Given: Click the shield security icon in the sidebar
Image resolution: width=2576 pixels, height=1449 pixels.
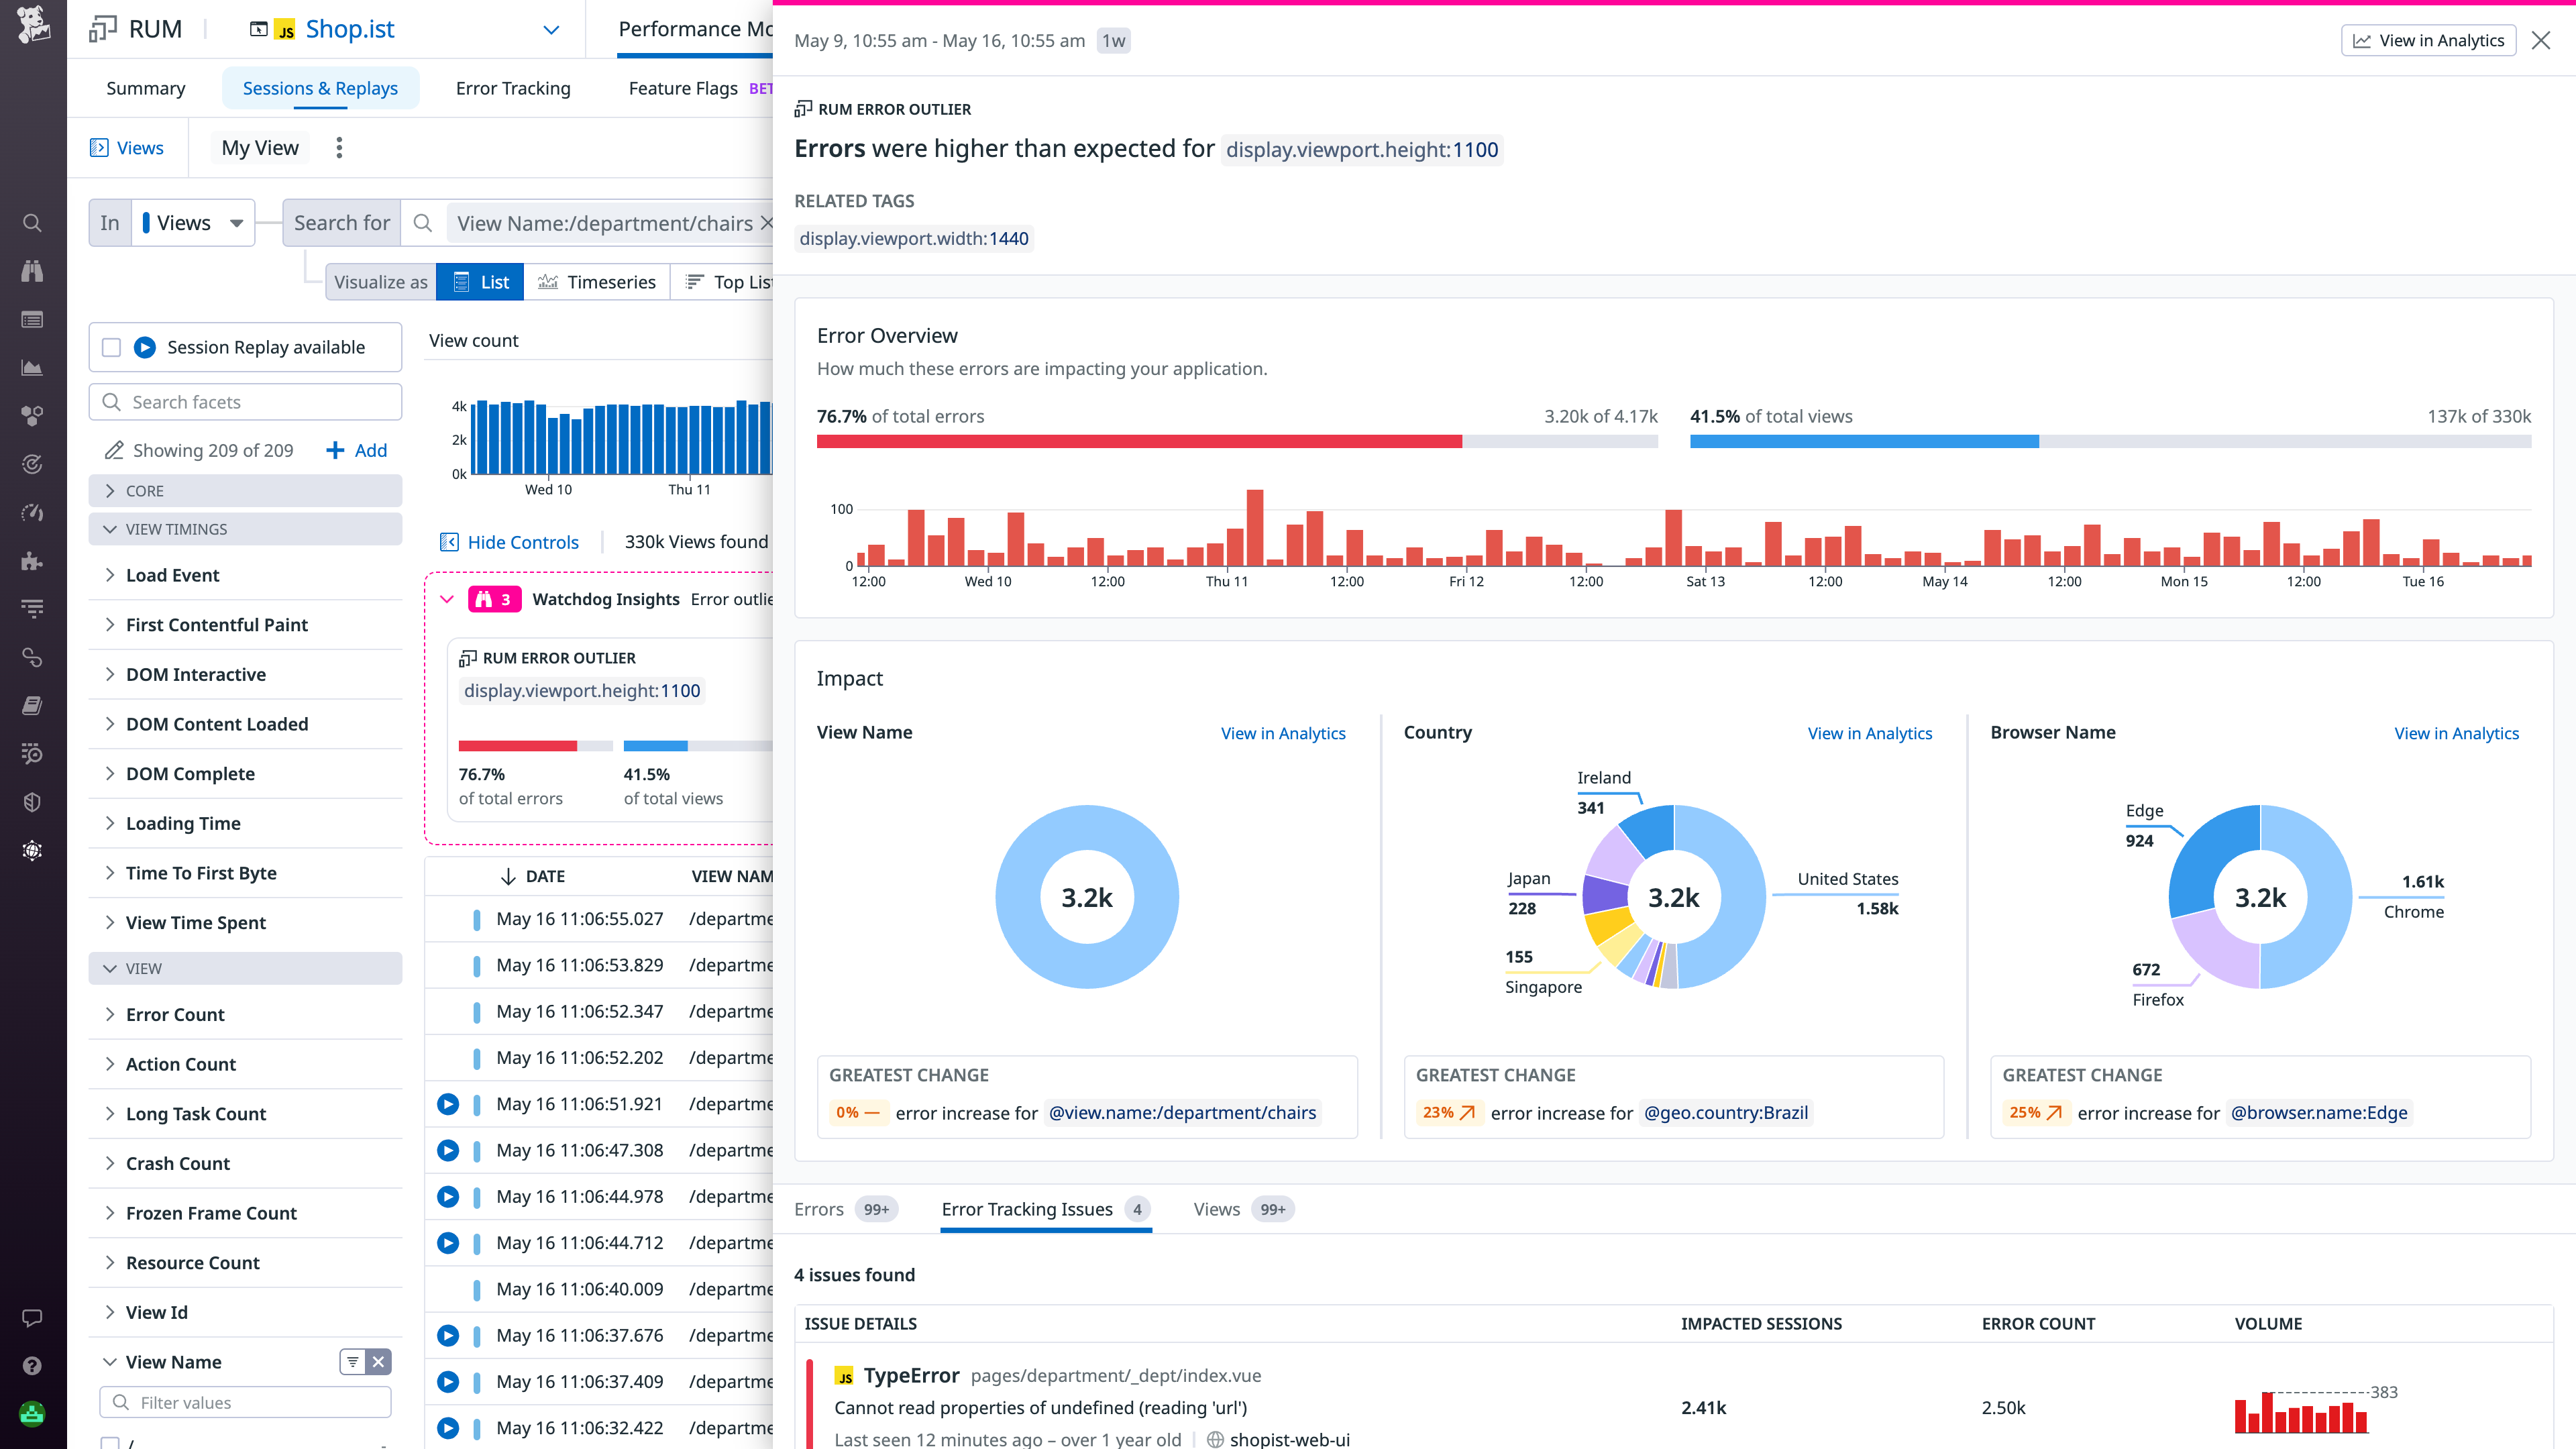Looking at the screenshot, I should coord(32,802).
